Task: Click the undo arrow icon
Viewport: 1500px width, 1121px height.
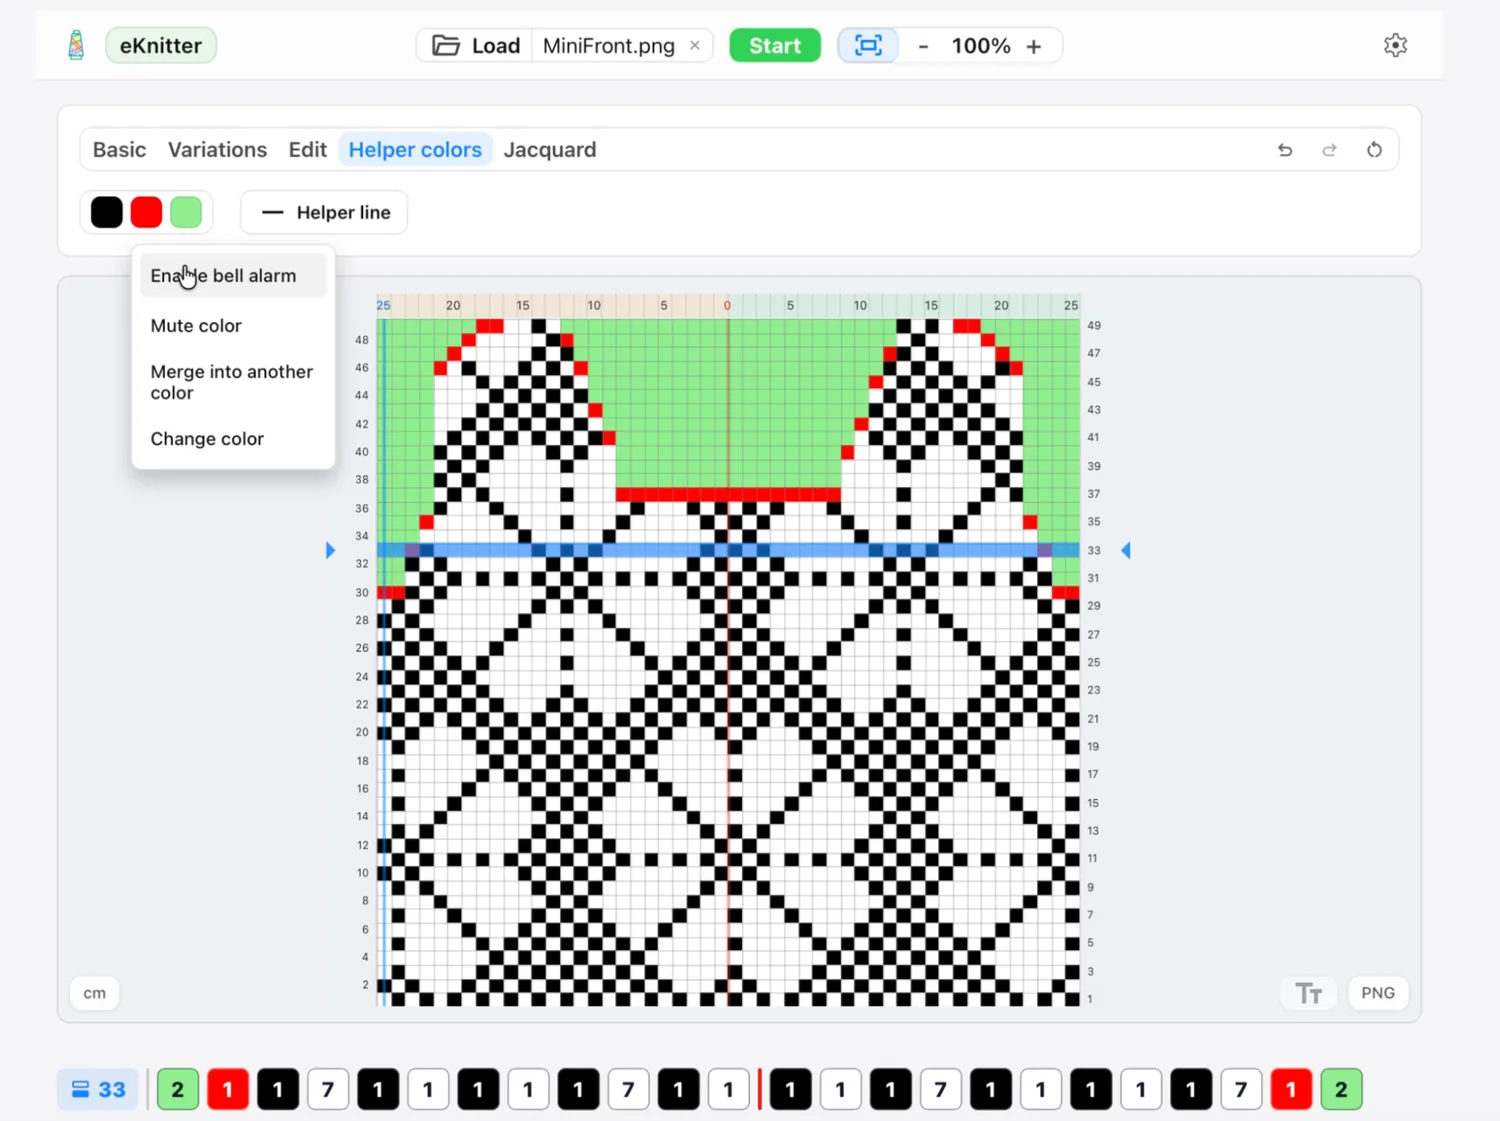Action: 1285,150
